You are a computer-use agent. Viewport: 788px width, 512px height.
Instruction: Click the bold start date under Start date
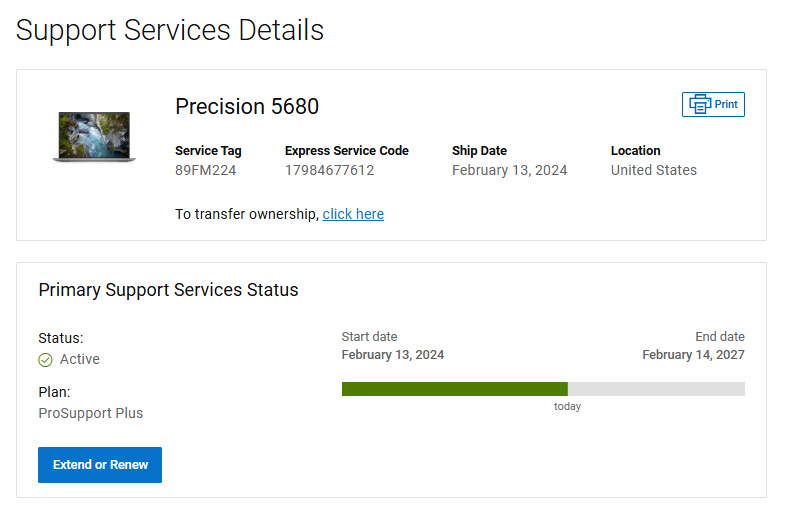point(393,355)
